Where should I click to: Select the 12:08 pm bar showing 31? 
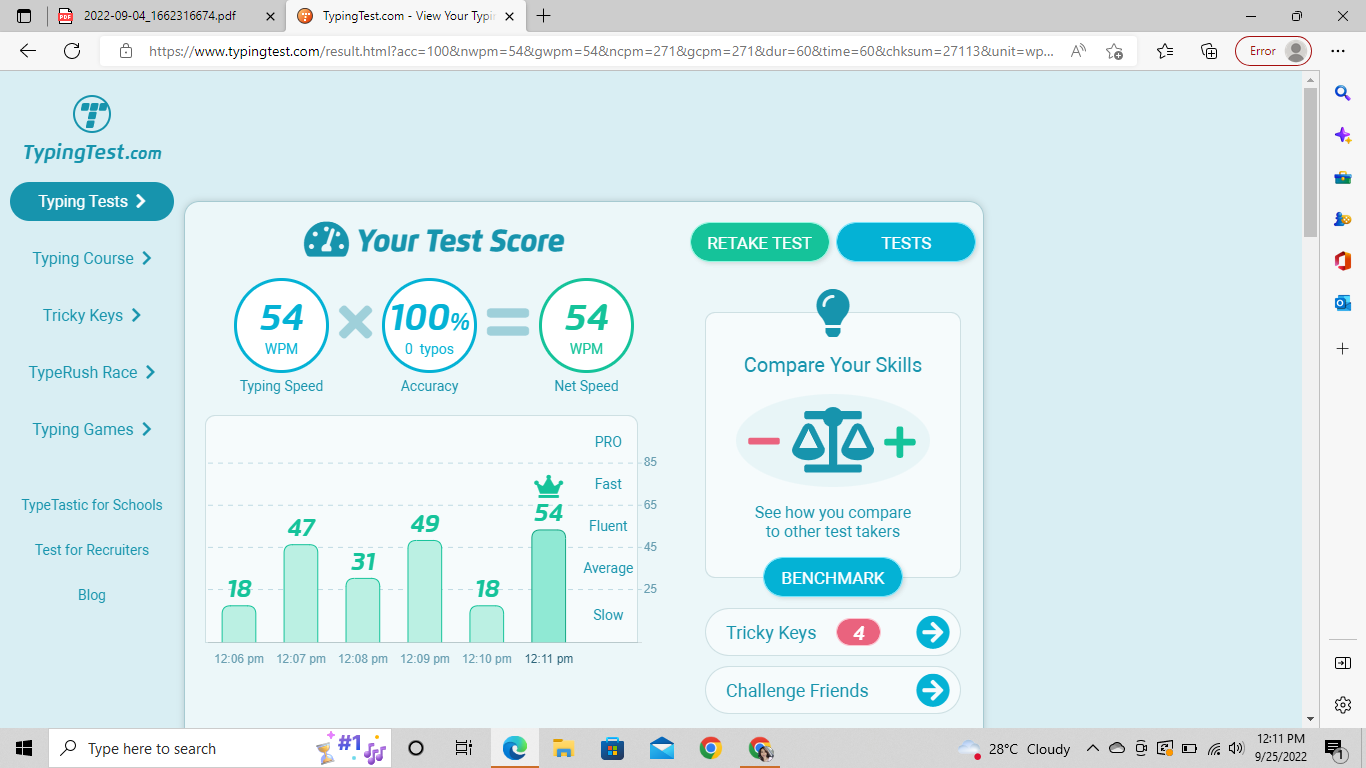tap(363, 610)
